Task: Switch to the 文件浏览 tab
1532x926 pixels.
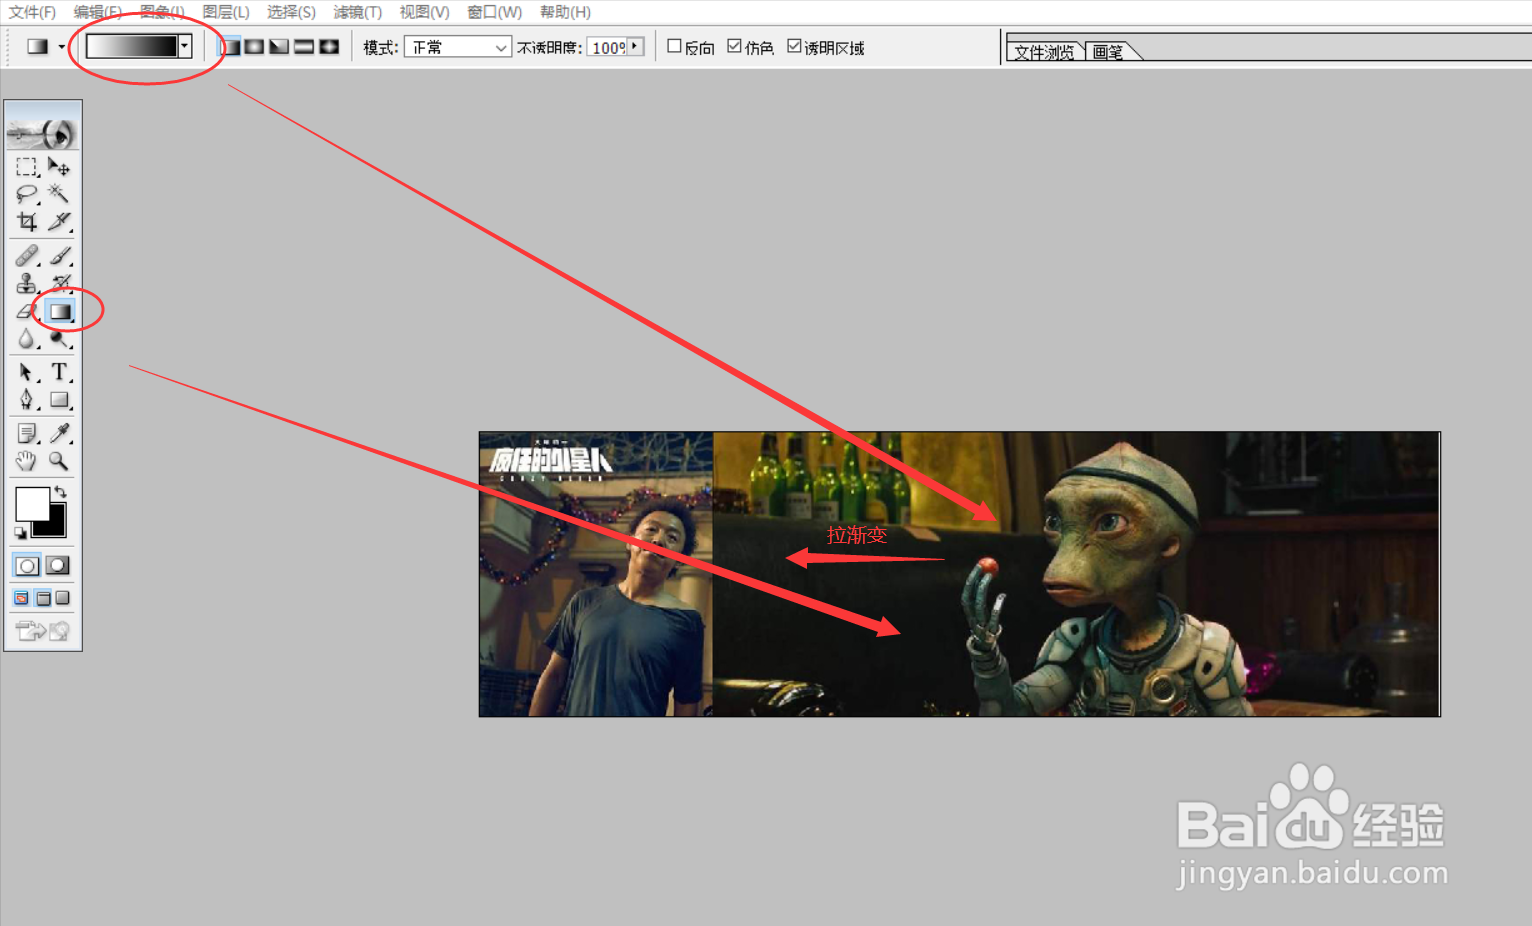Action: (x=1044, y=52)
